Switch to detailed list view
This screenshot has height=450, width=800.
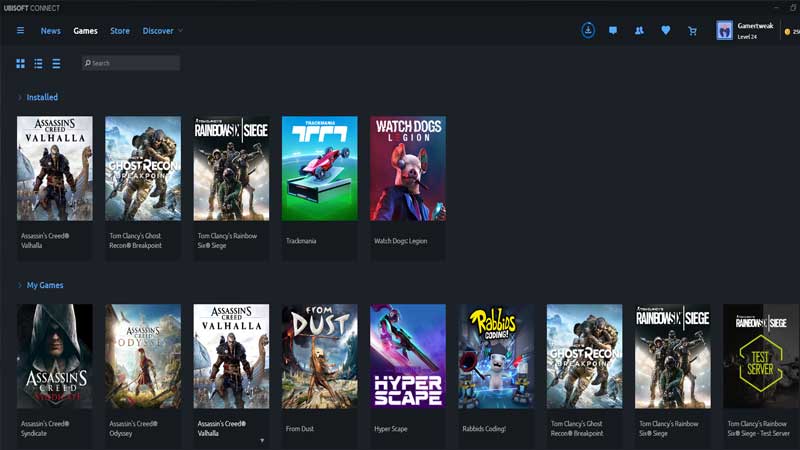38,63
